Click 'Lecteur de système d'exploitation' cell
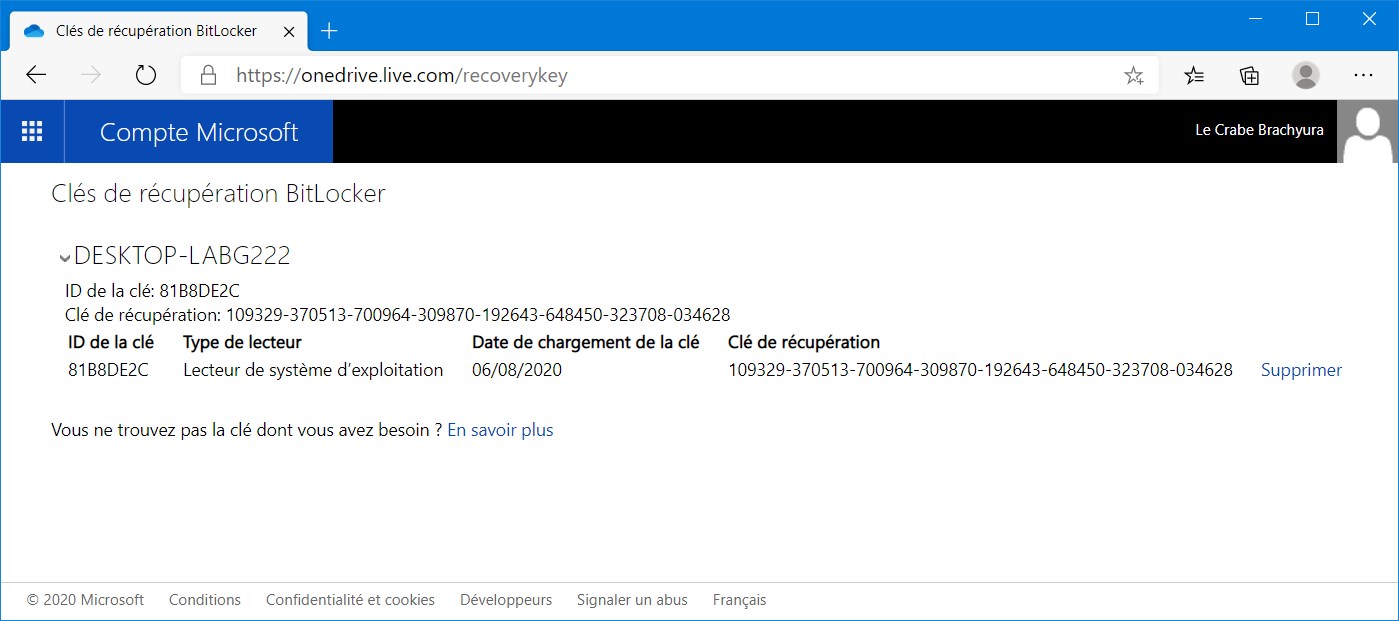The height and width of the screenshot is (621, 1399). click(313, 370)
